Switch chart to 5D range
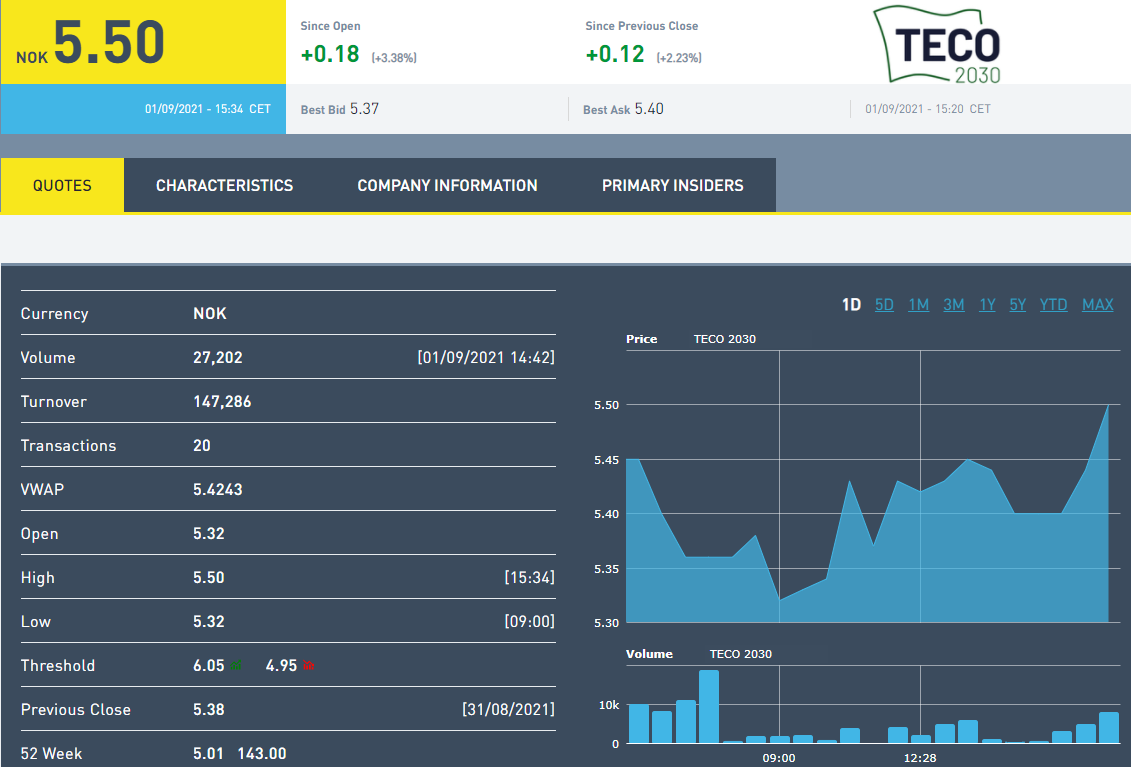The height and width of the screenshot is (767, 1131). click(x=884, y=304)
